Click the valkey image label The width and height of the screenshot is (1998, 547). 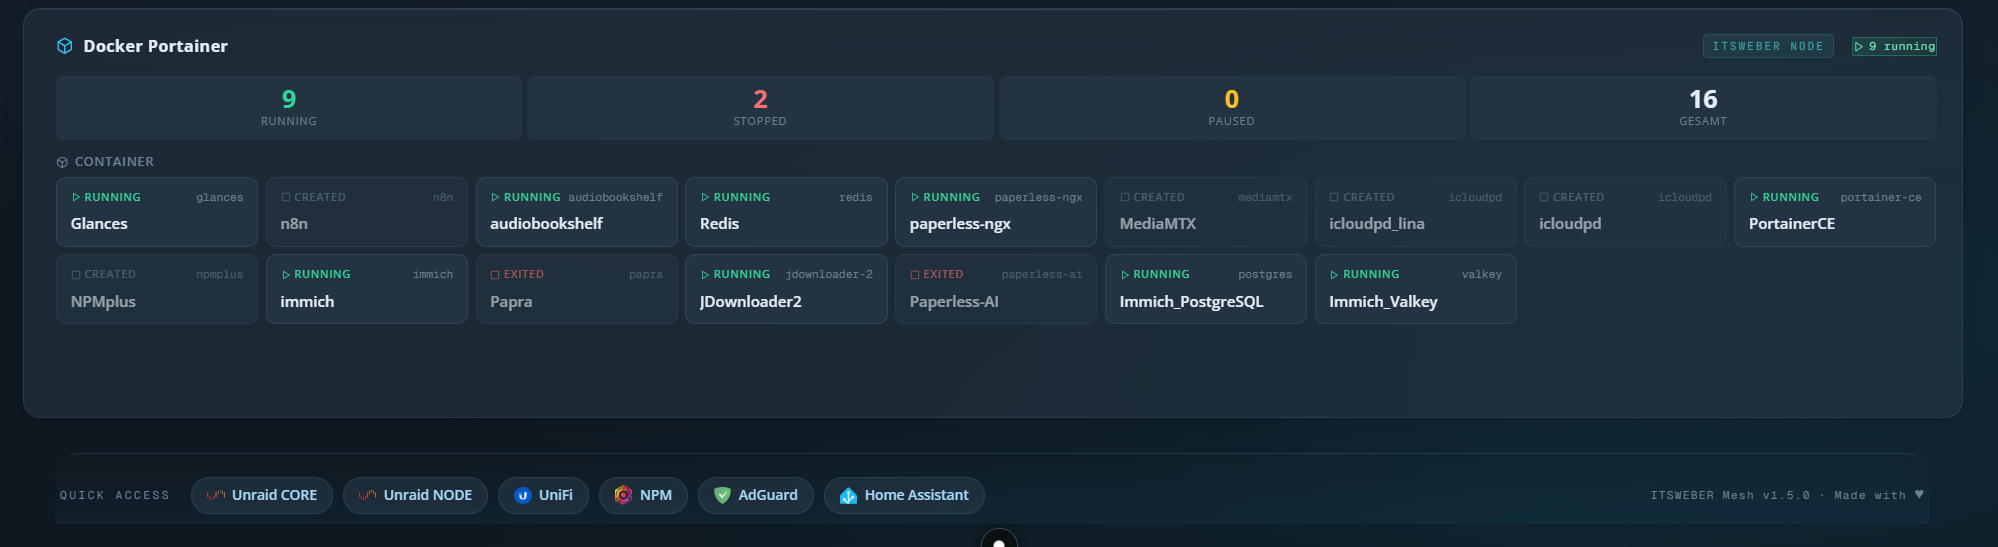(1482, 274)
